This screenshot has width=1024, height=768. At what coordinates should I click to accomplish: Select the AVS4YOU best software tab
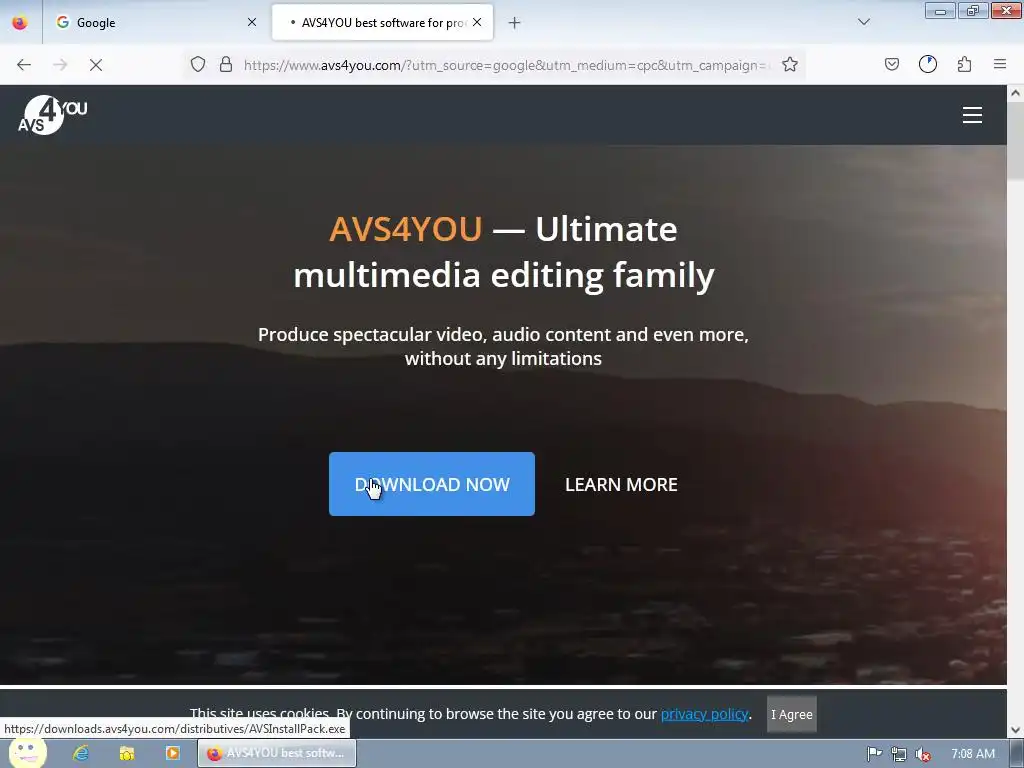382,23
